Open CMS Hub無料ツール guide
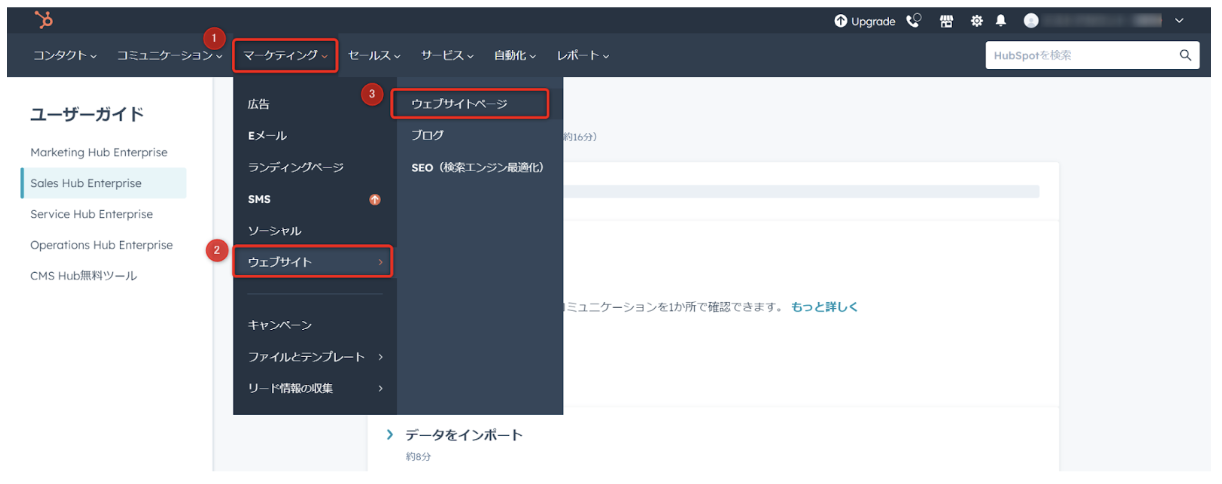 coord(84,276)
